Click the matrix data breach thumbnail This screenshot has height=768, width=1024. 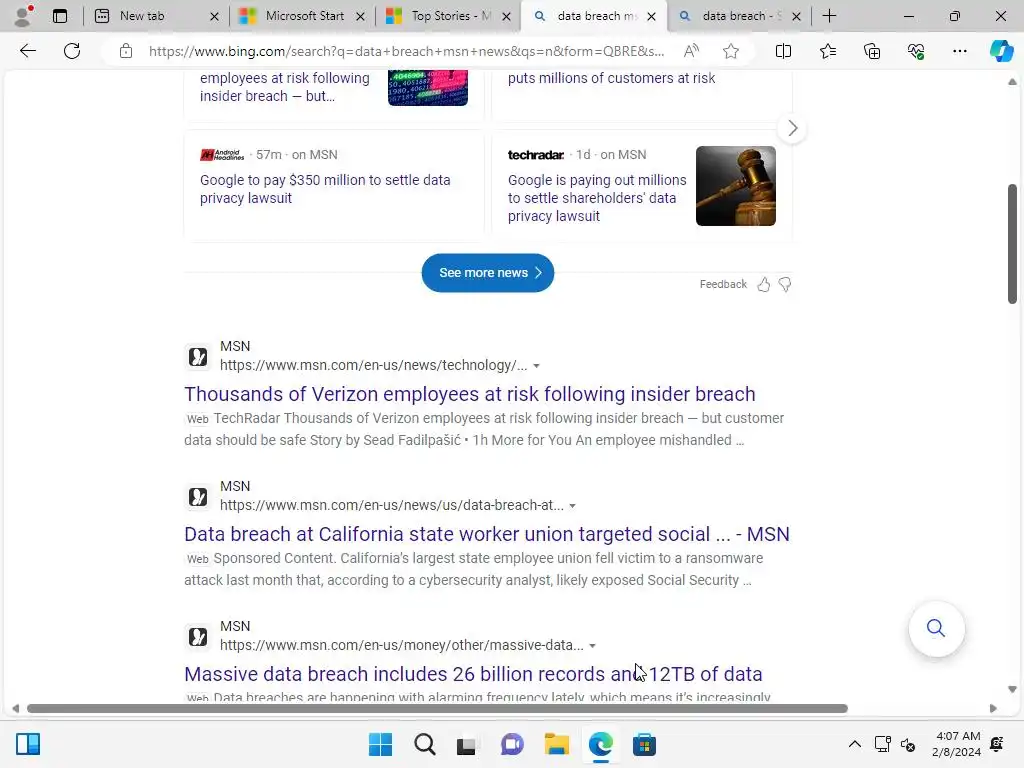pos(428,88)
